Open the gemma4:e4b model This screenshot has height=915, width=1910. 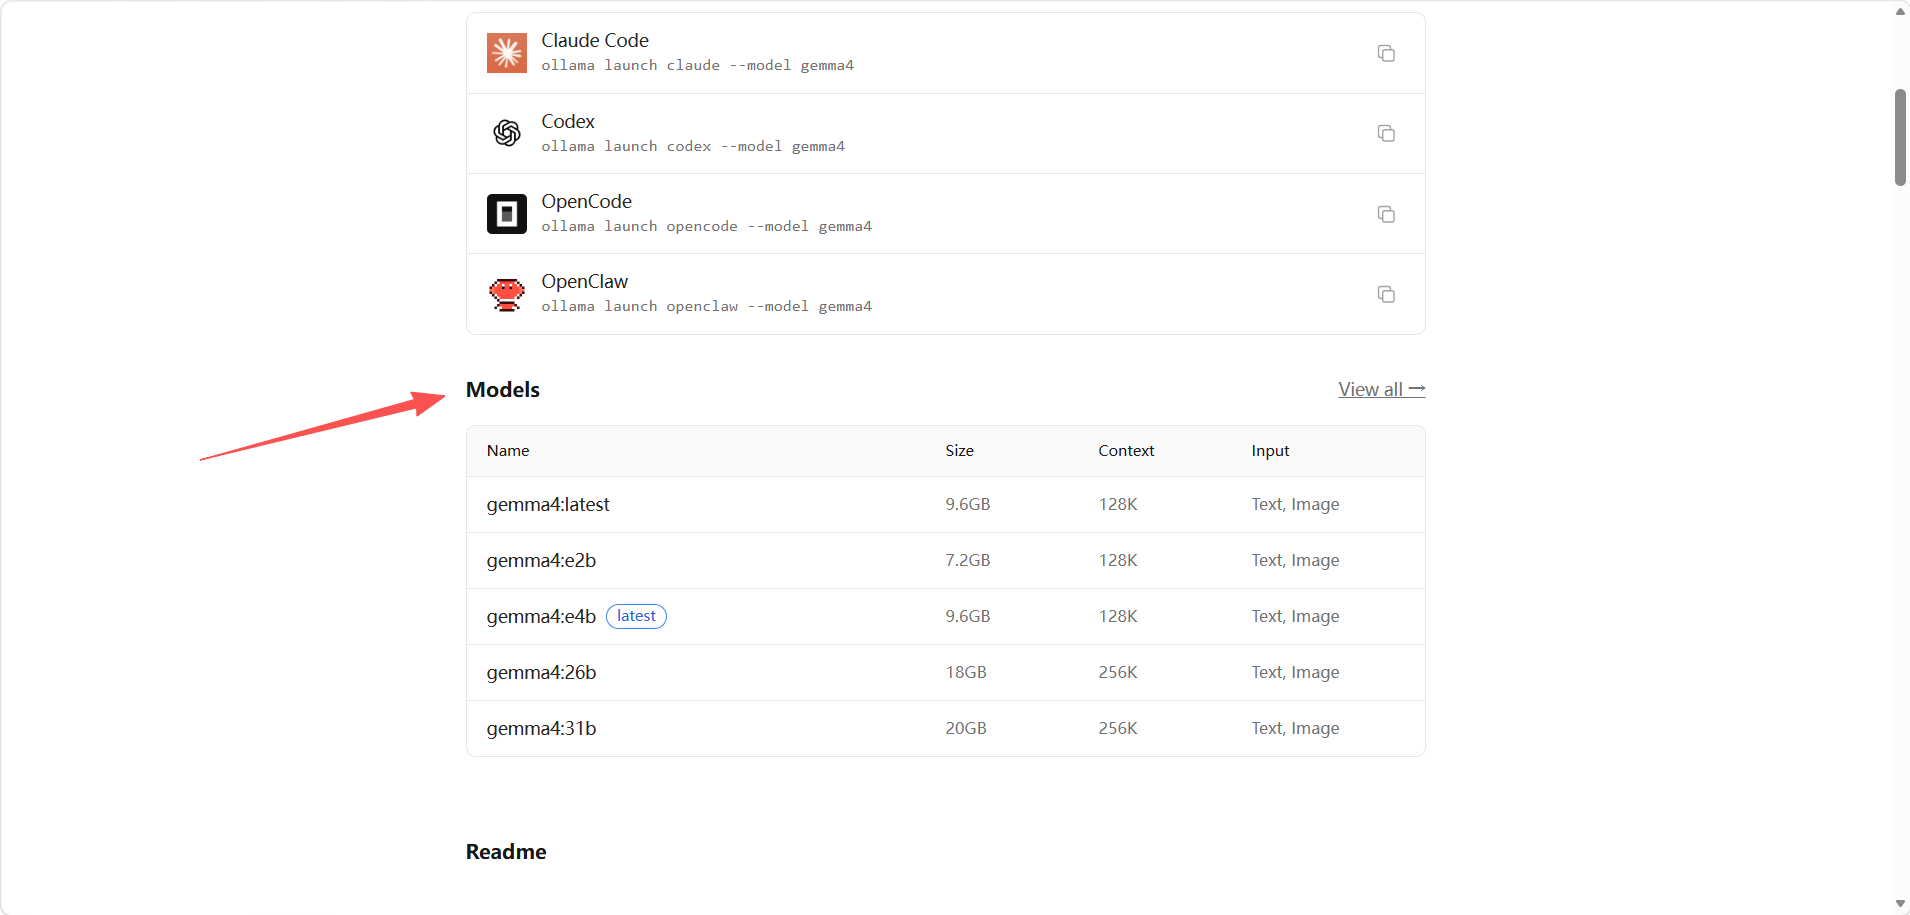pos(541,617)
